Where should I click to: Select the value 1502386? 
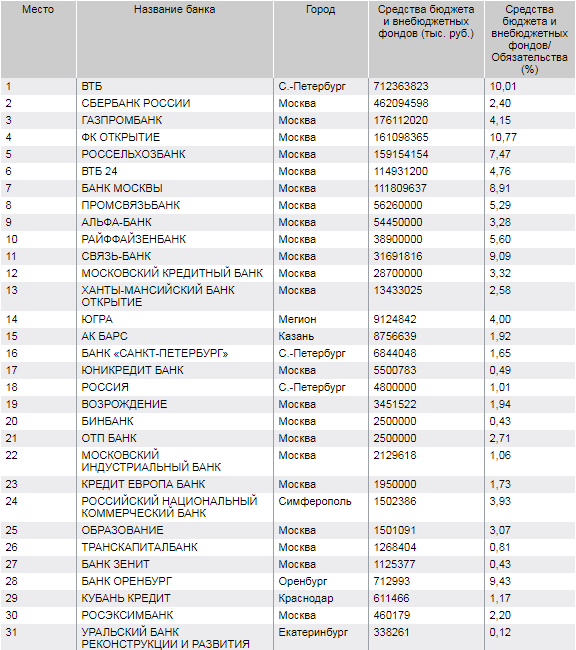[x=395, y=502]
